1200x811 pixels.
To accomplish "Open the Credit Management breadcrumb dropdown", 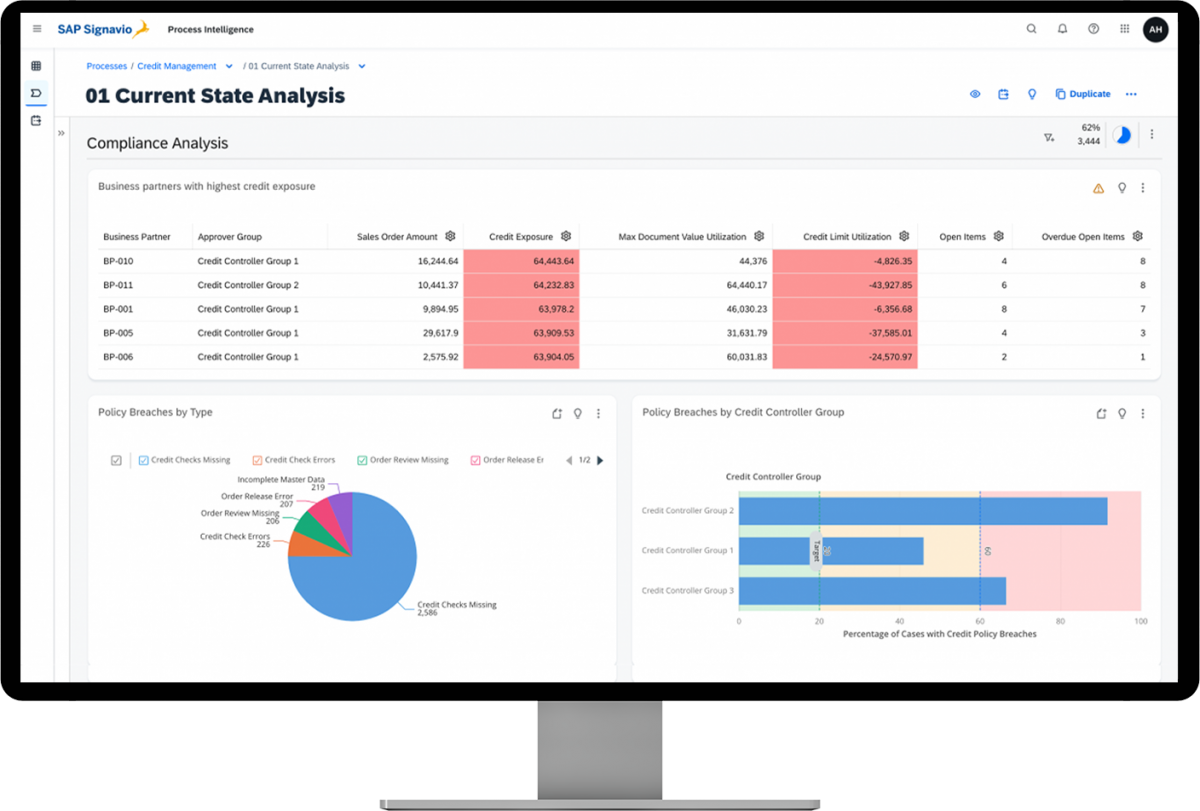I will tap(229, 65).
